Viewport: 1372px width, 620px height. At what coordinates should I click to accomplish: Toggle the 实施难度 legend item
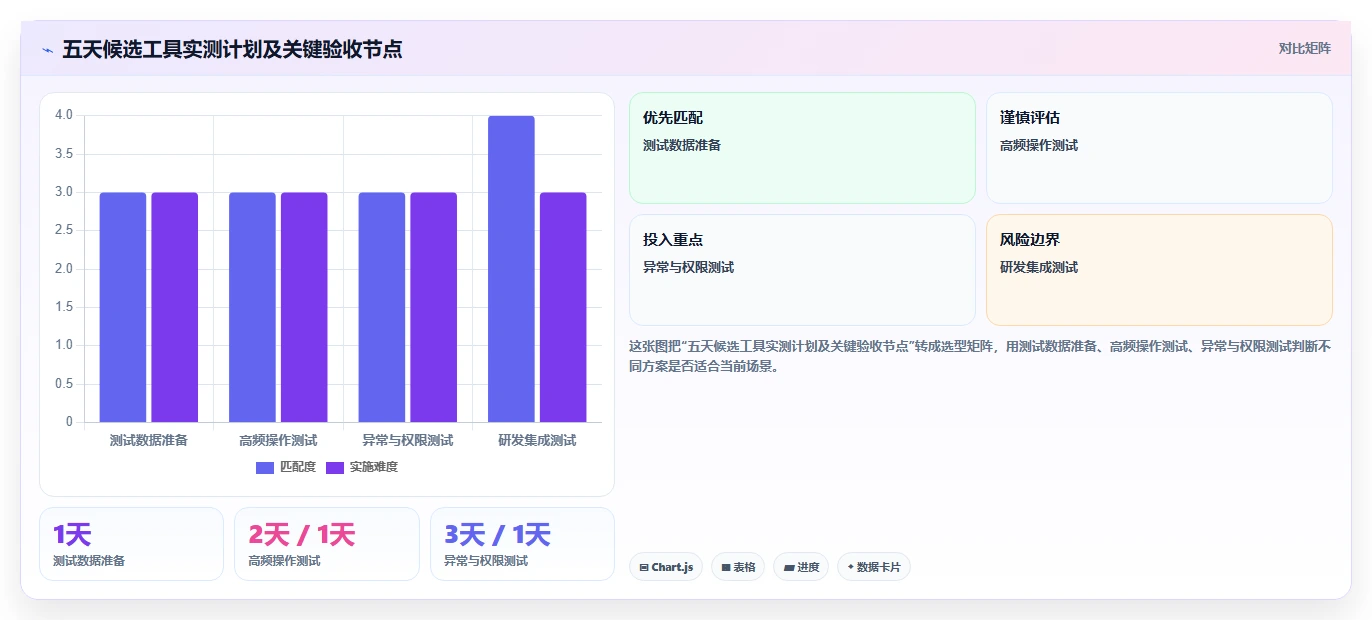click(362, 467)
